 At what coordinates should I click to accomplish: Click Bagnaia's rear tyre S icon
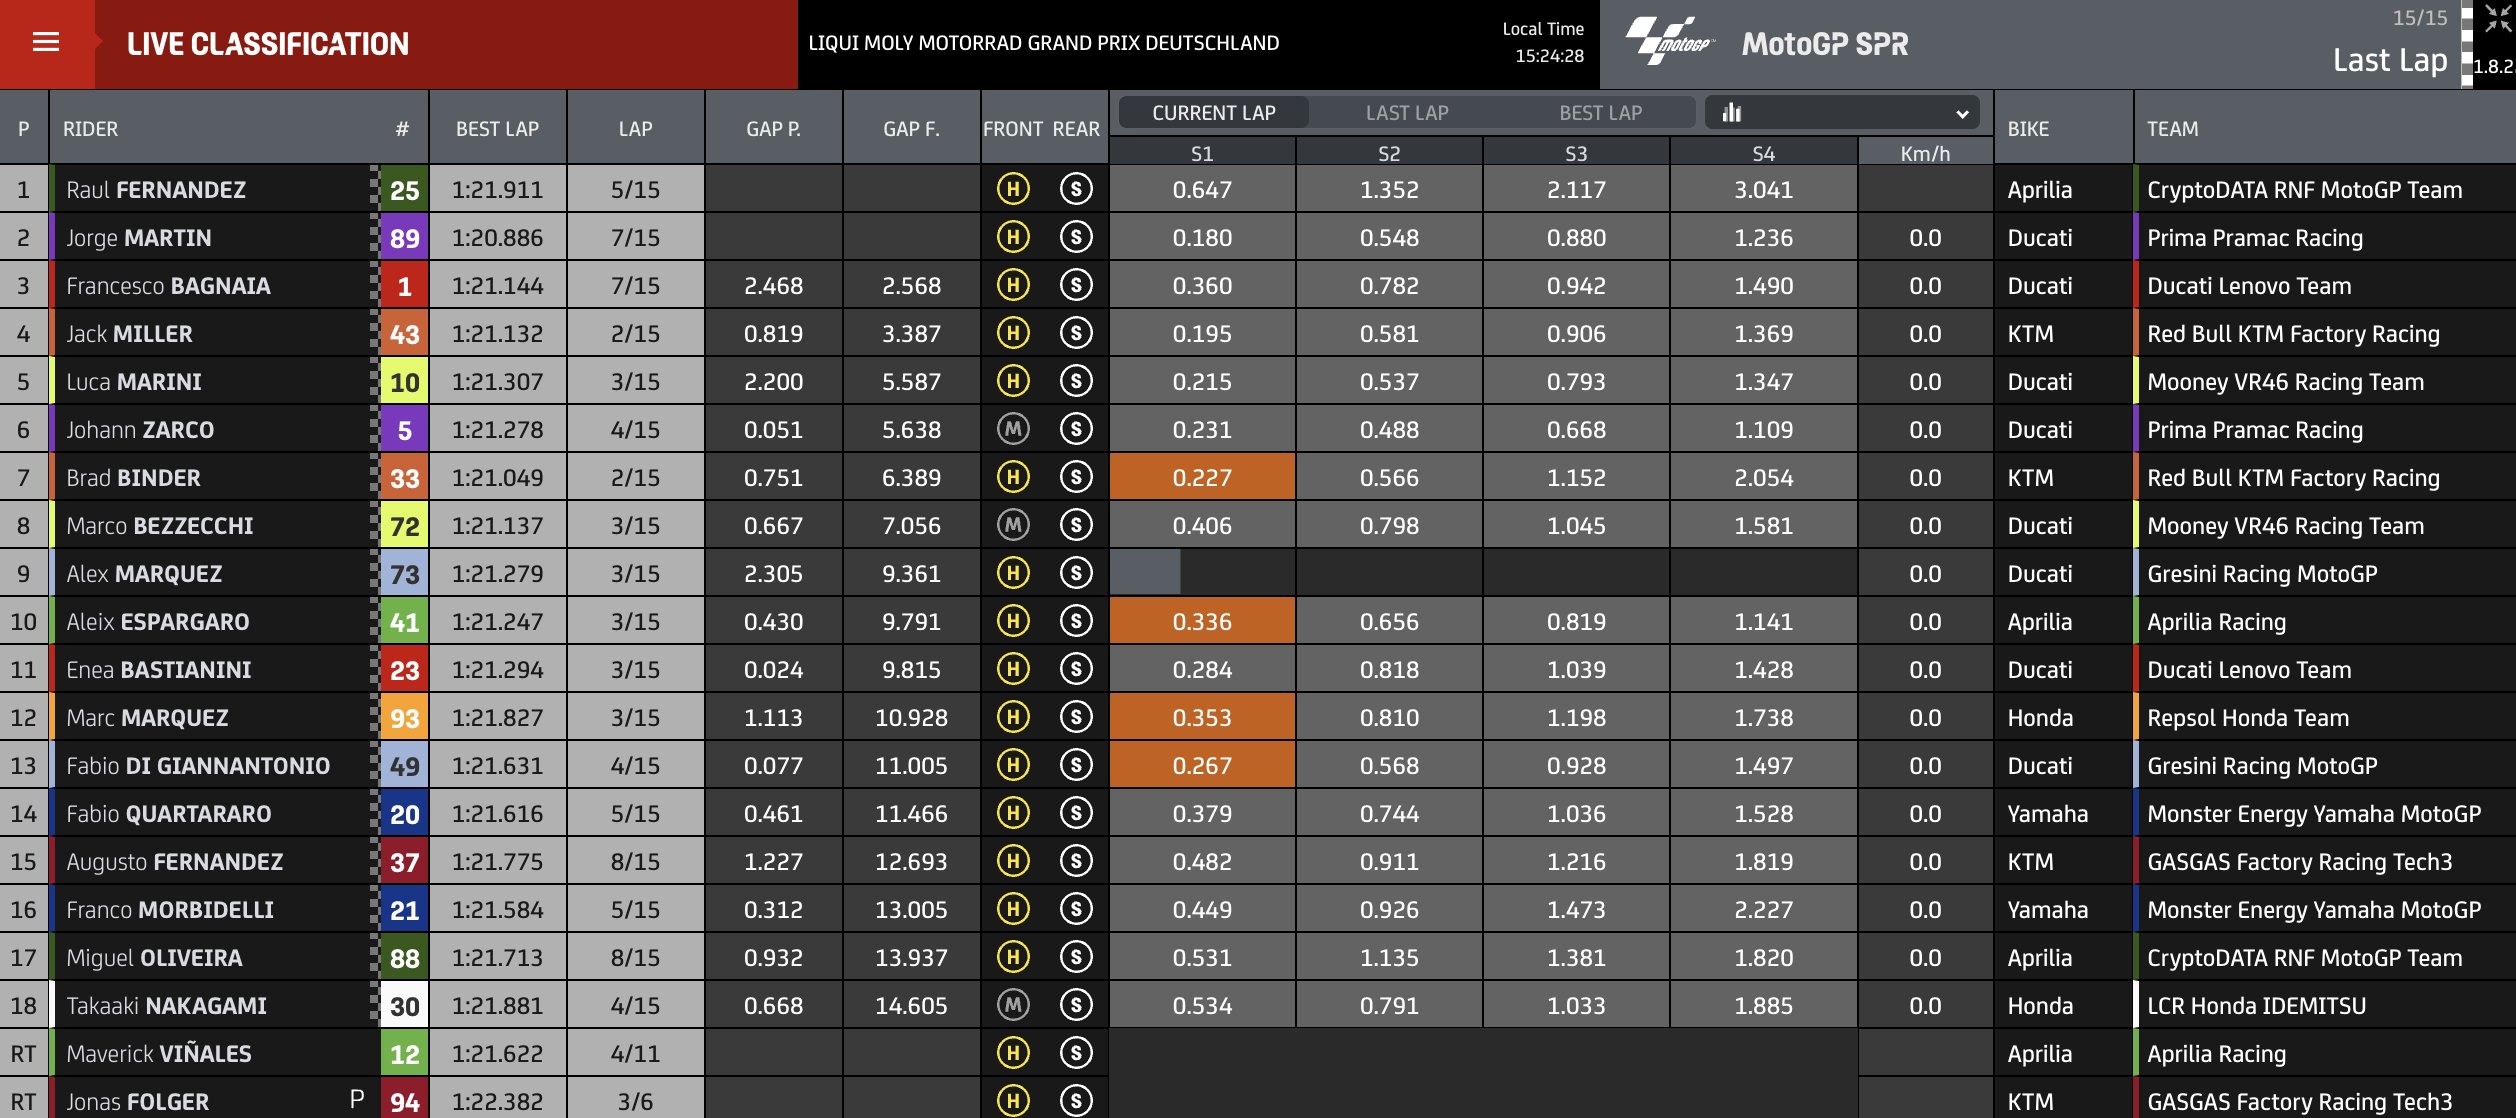click(1076, 285)
